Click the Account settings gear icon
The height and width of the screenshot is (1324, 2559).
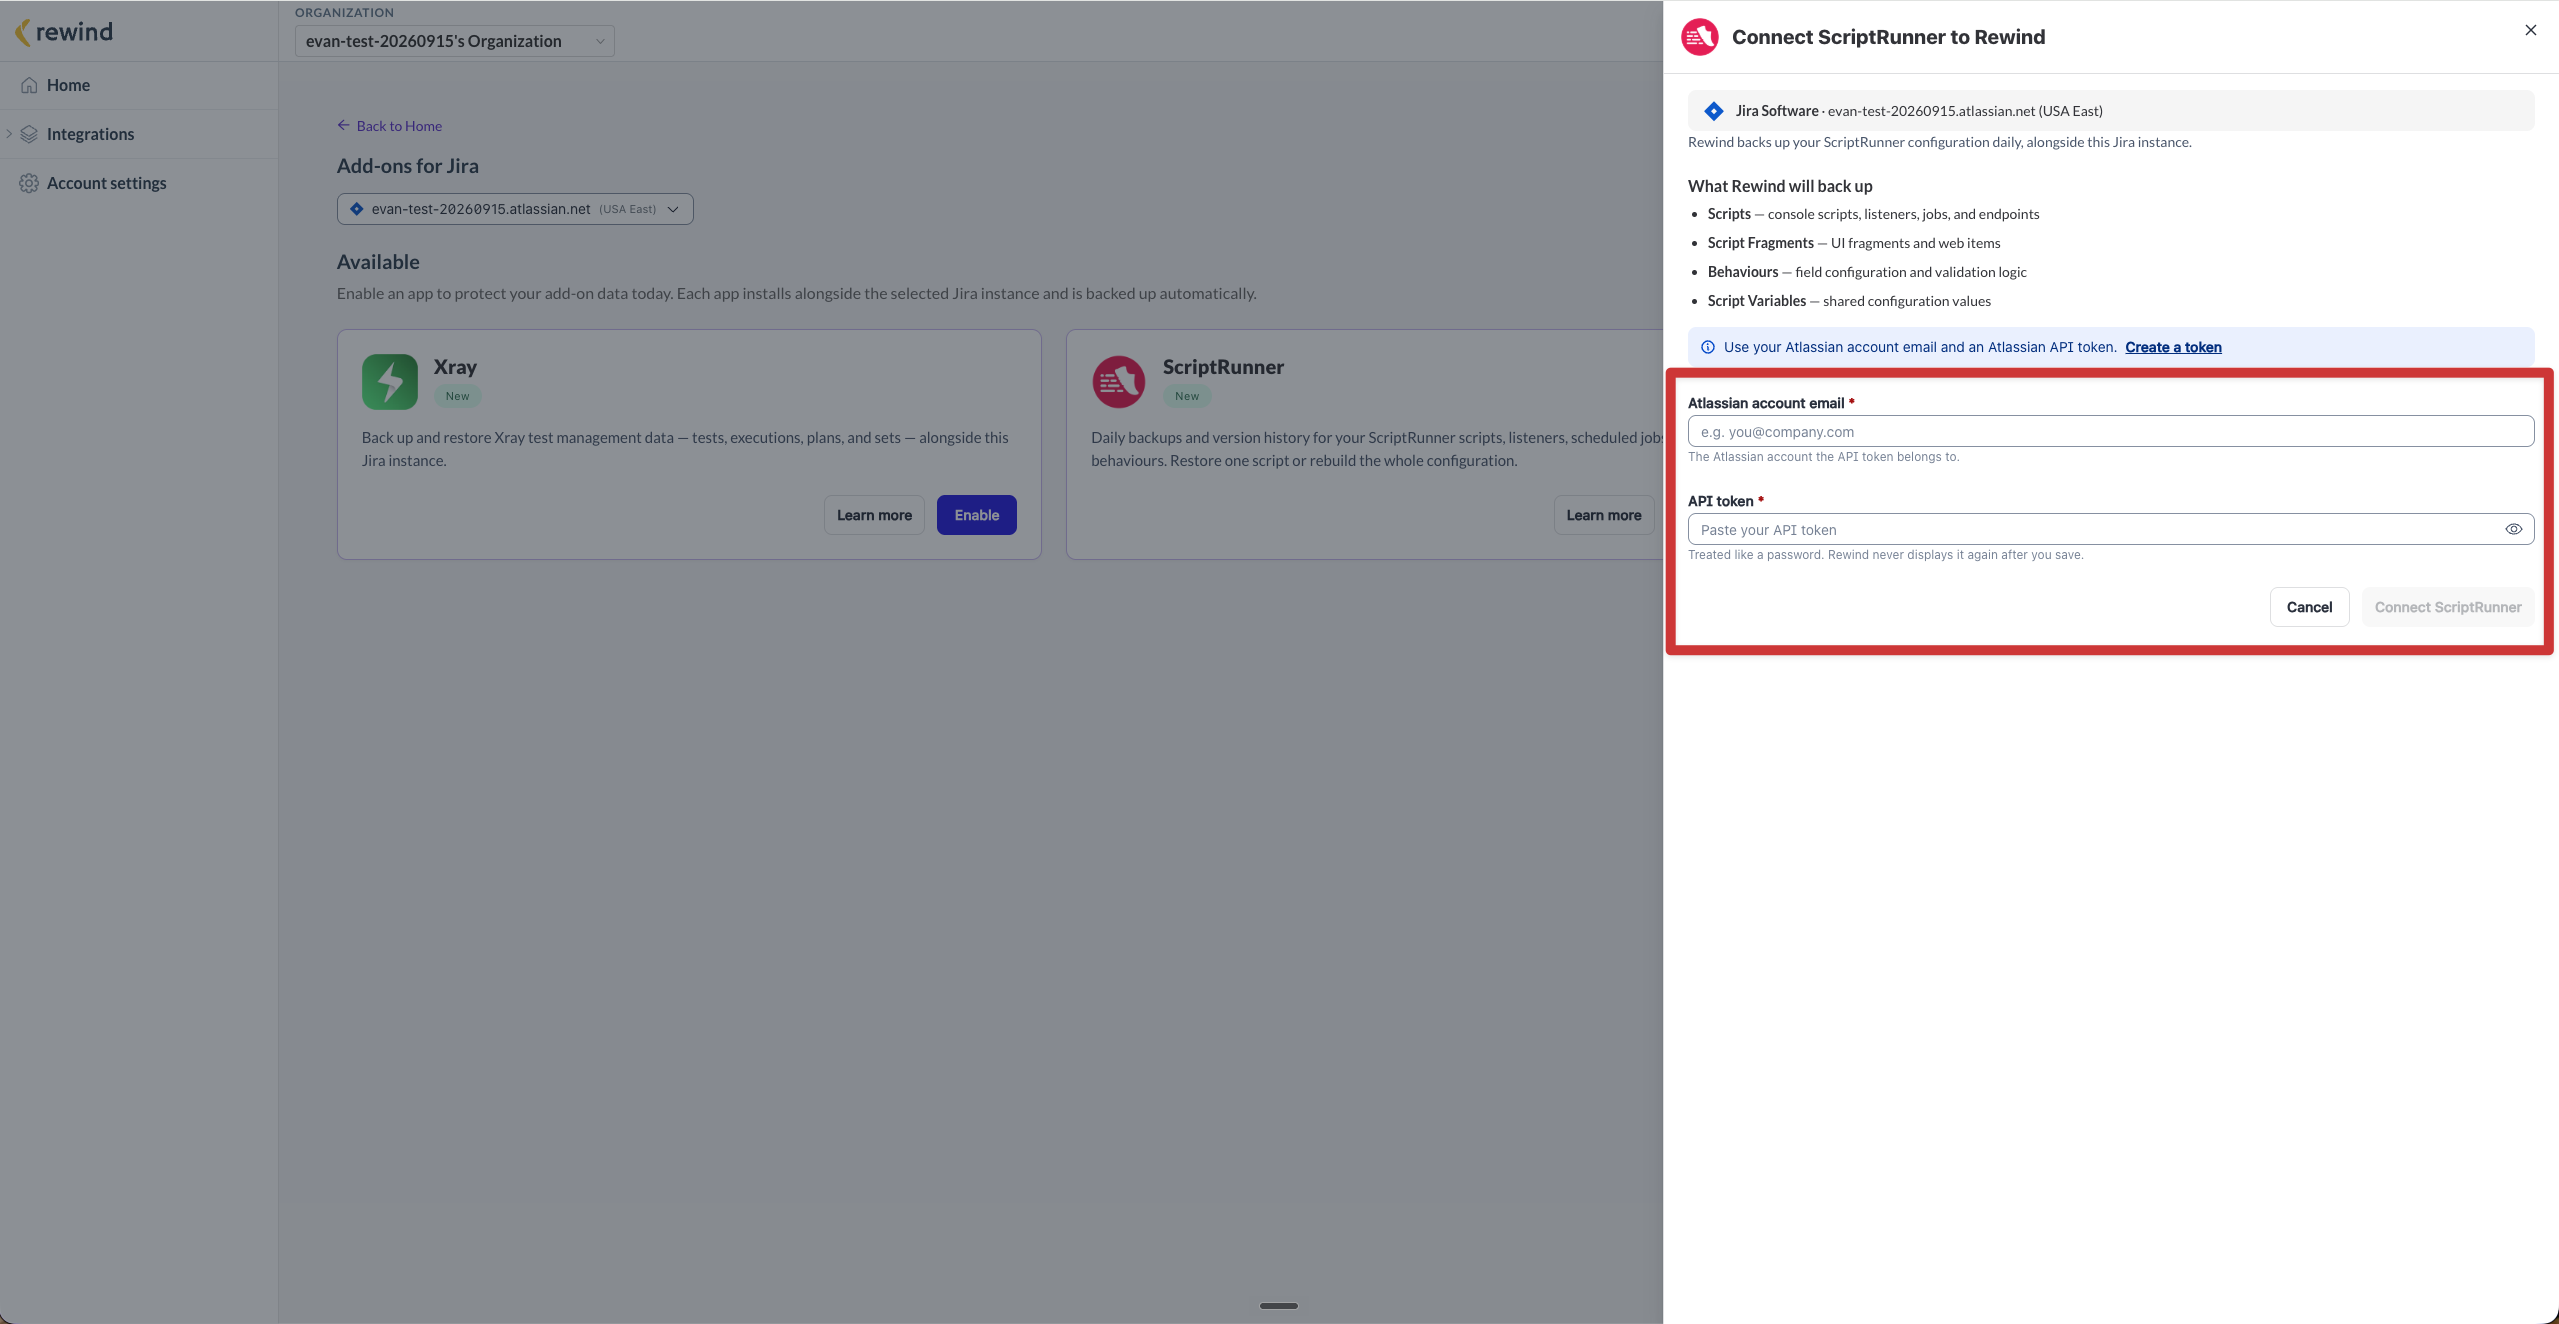[x=29, y=183]
